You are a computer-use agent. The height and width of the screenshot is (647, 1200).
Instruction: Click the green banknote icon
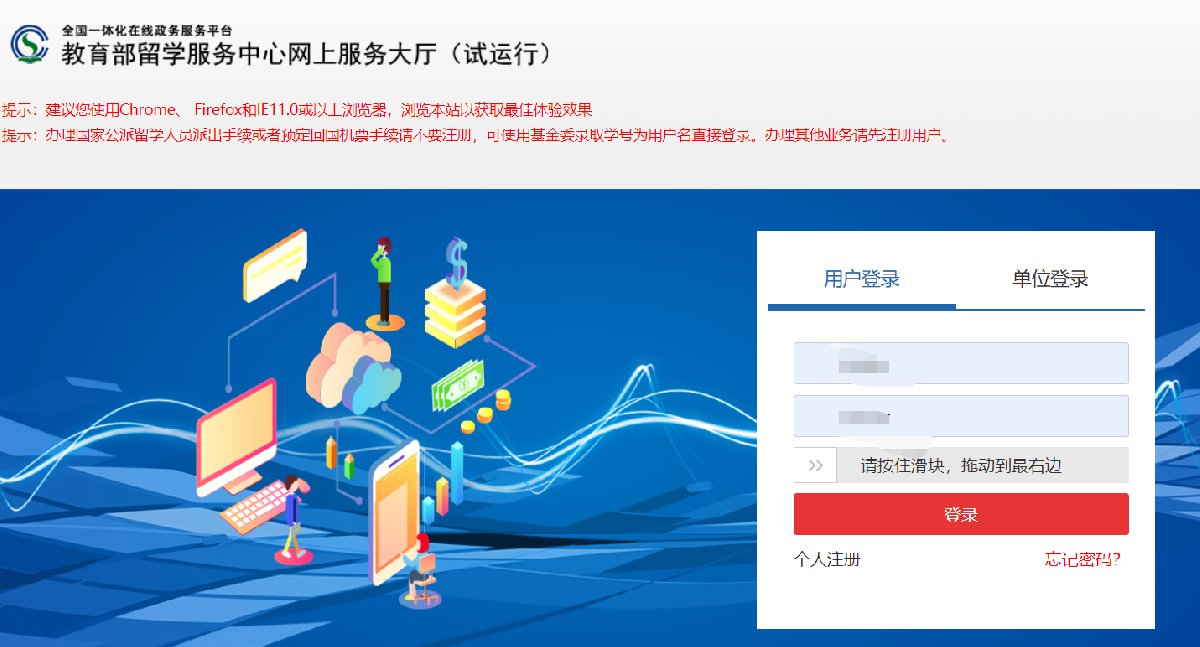click(458, 386)
